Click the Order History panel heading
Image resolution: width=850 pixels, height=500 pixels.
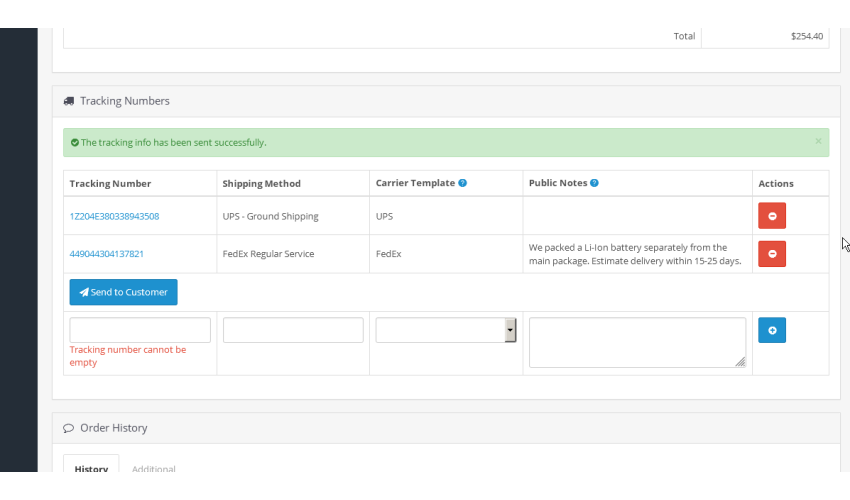(114, 428)
